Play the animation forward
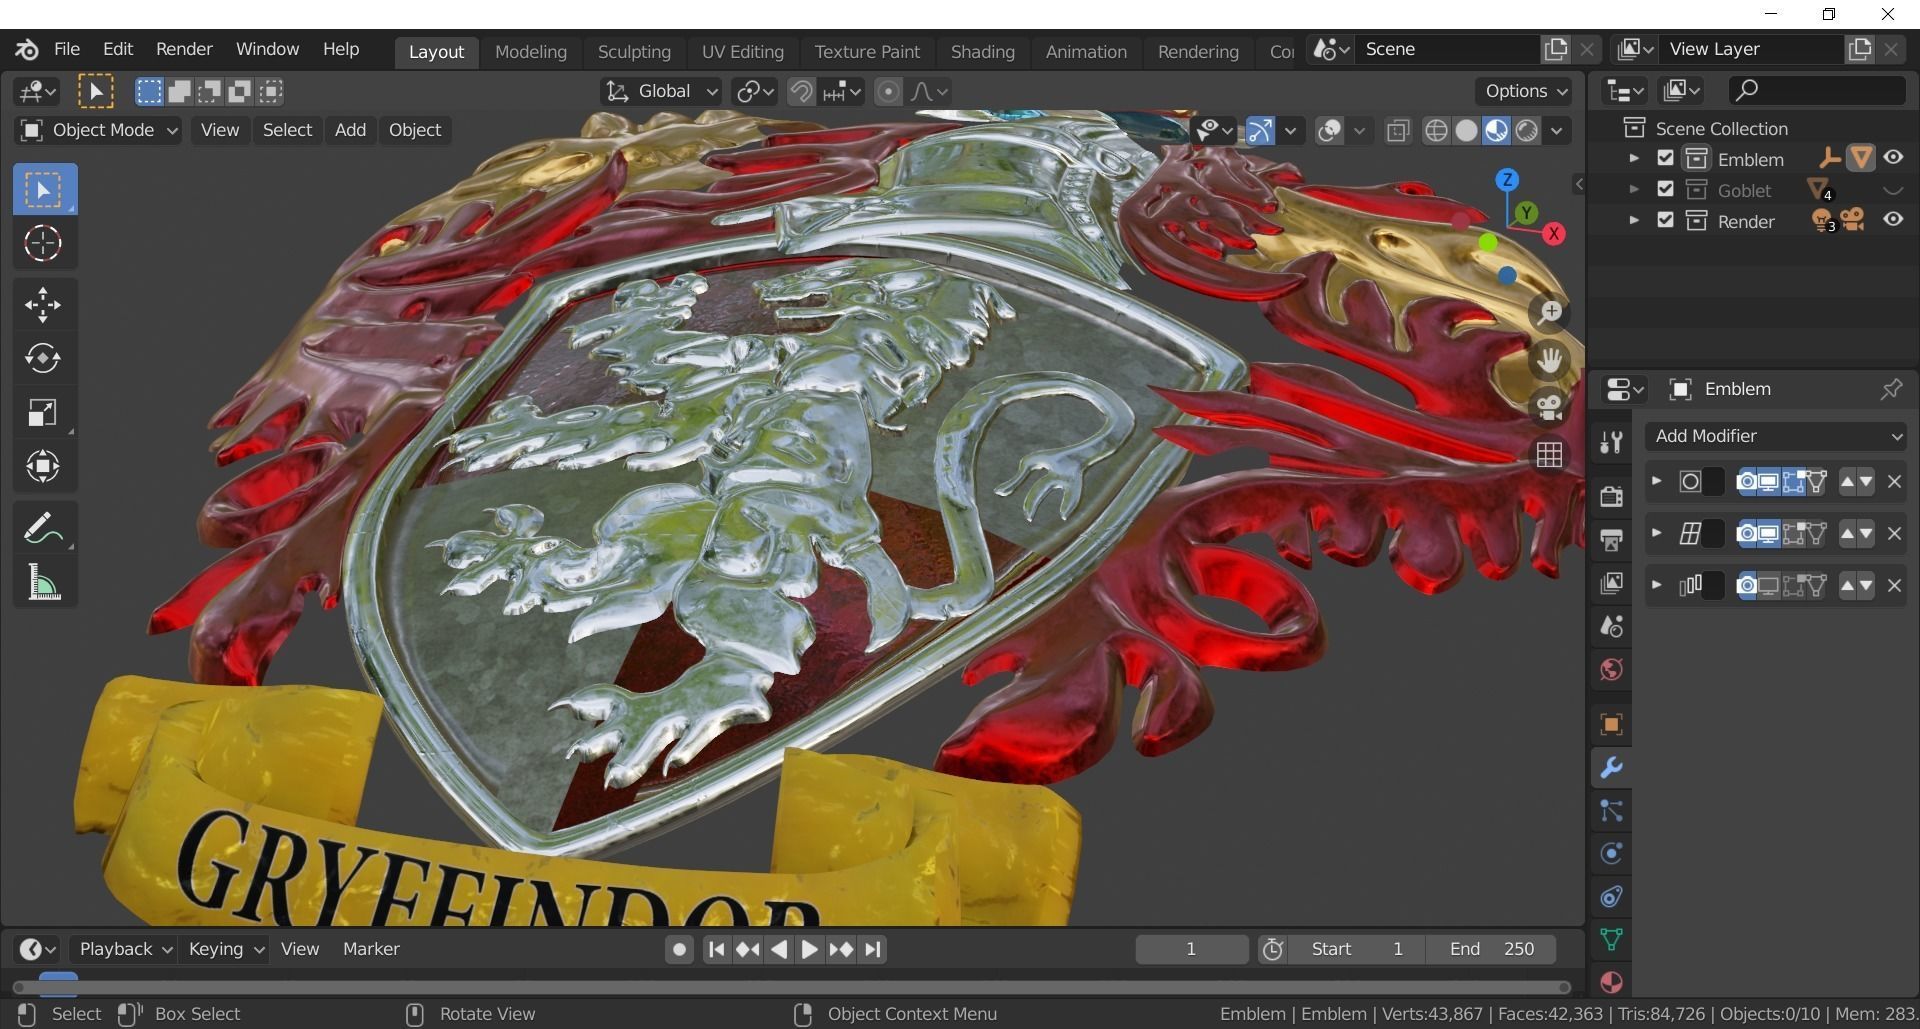1920x1029 pixels. (x=809, y=949)
